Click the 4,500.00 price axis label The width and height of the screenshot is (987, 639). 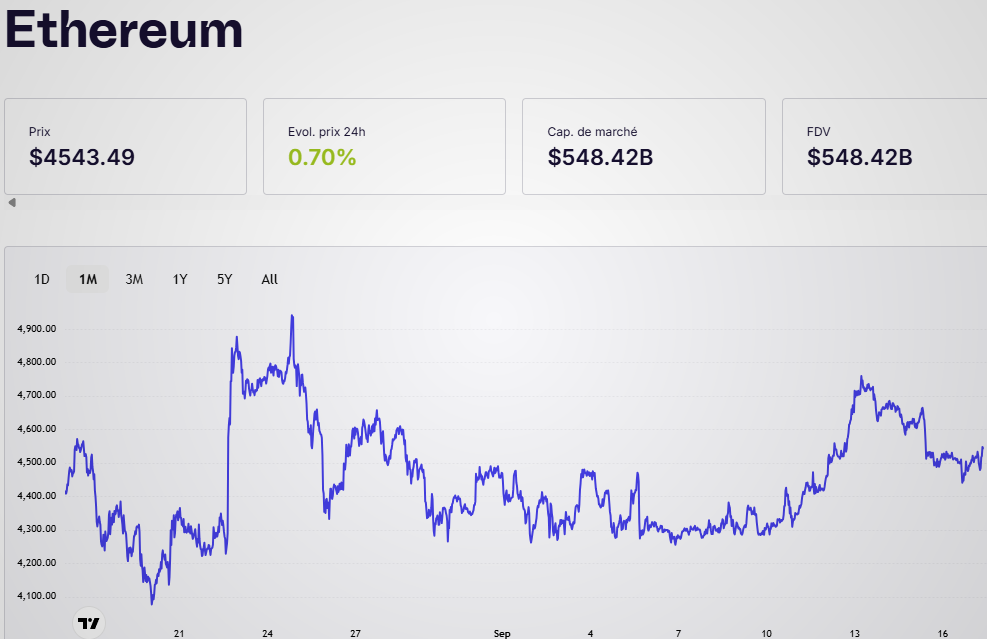36,462
